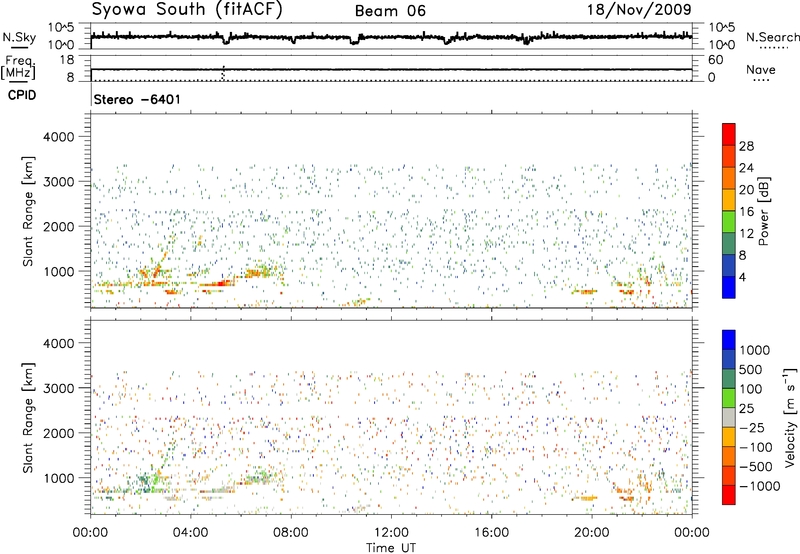Click the '4' tick on Power colorbar
The width and height of the screenshot is (800, 554).
coord(742,278)
